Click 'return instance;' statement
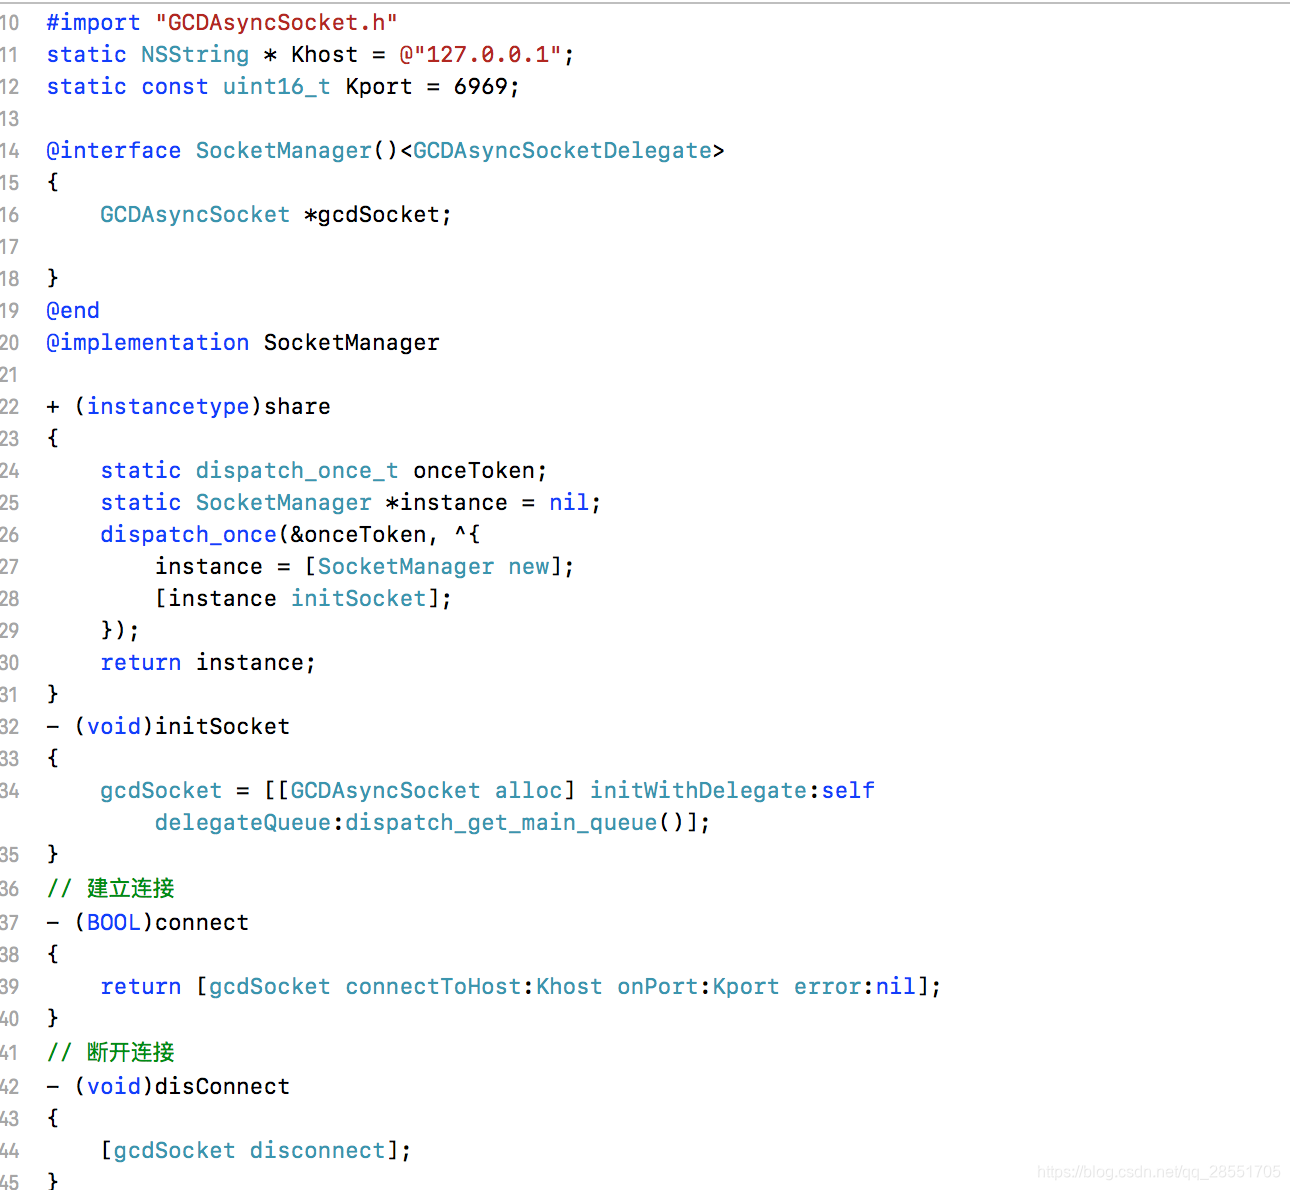 pyautogui.click(x=208, y=662)
